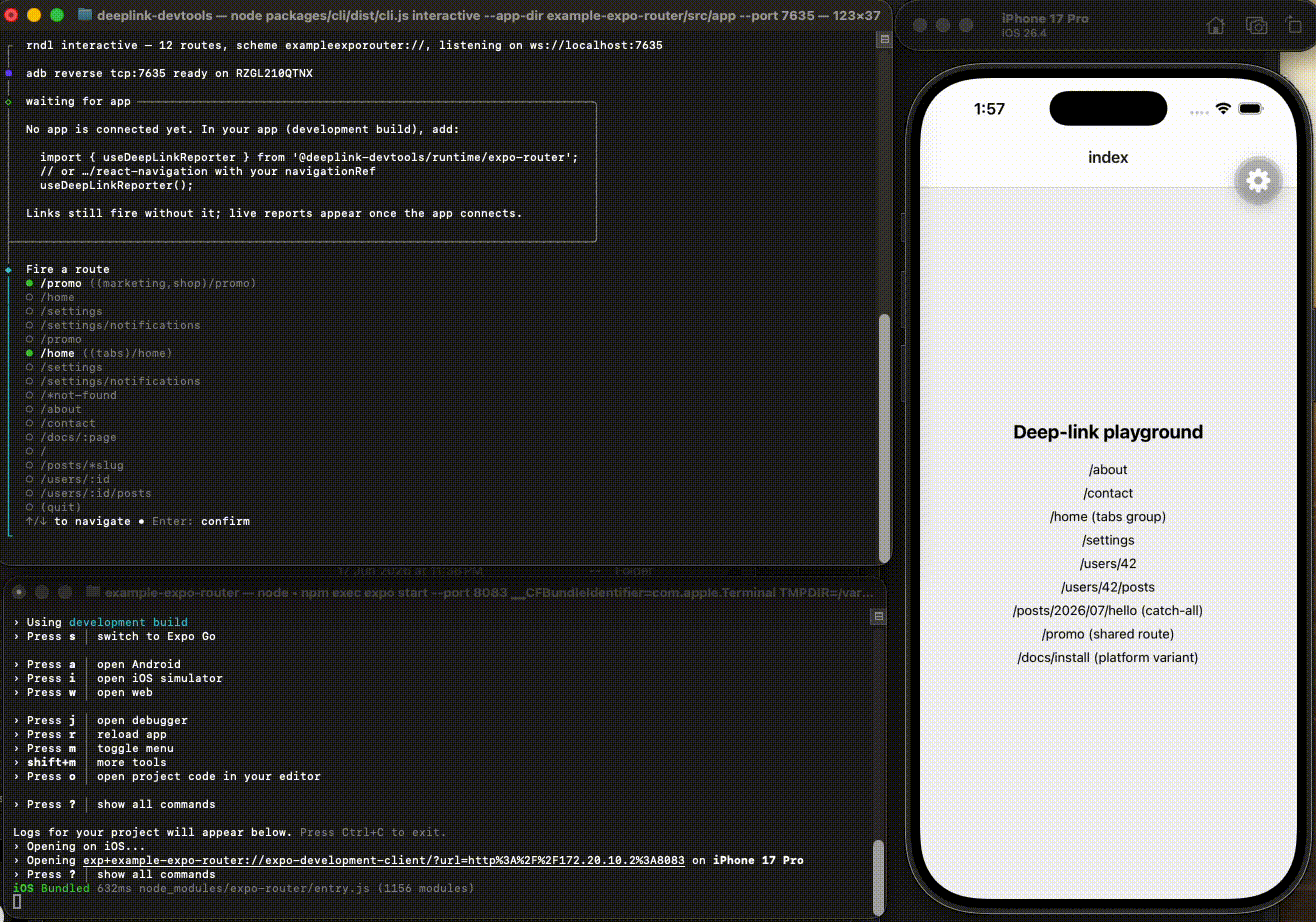Click the "Deep-link playground" heading
This screenshot has height=922, width=1316.
1108,432
